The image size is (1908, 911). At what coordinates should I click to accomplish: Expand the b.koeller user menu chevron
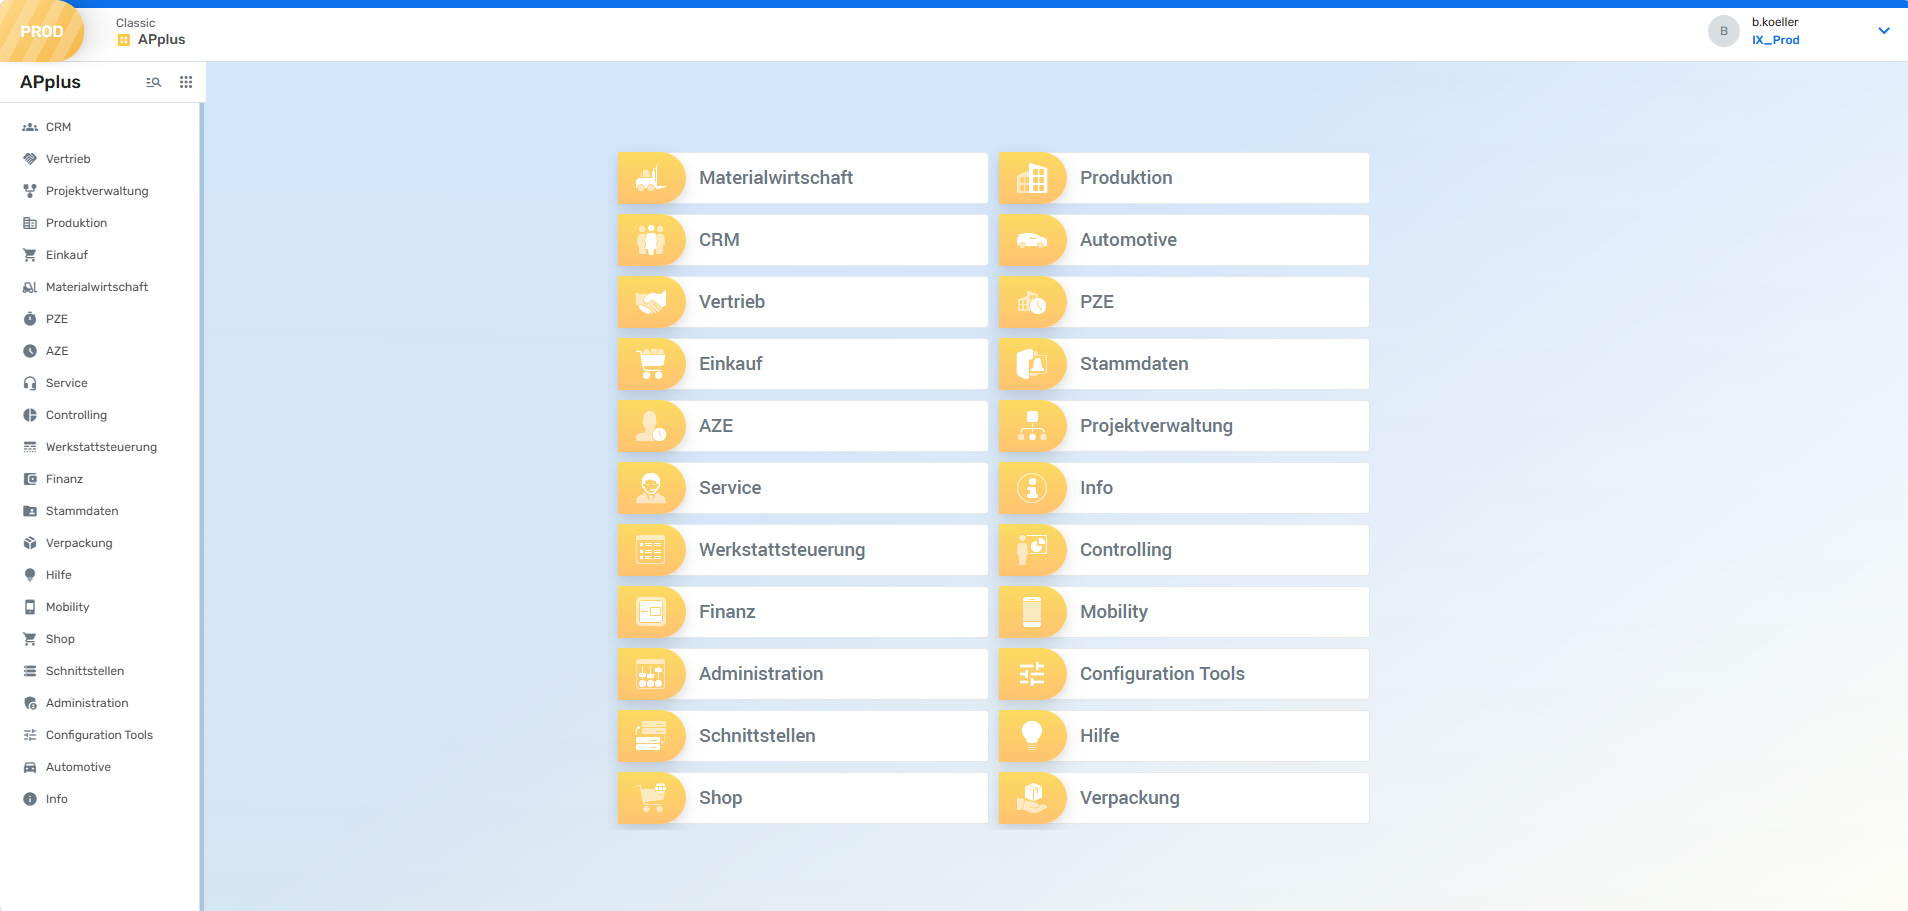pyautogui.click(x=1884, y=31)
